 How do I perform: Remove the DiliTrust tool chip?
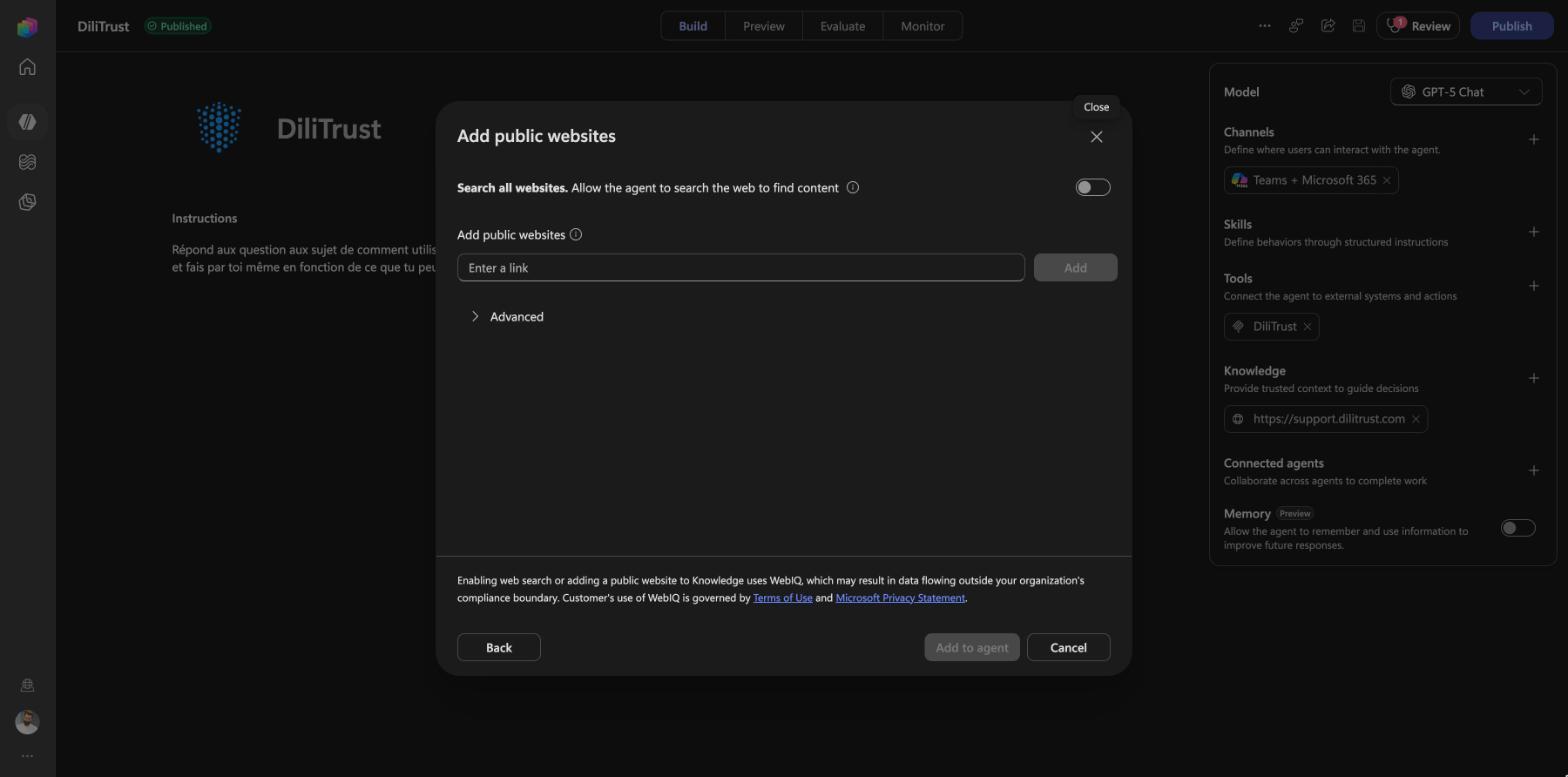(1307, 326)
